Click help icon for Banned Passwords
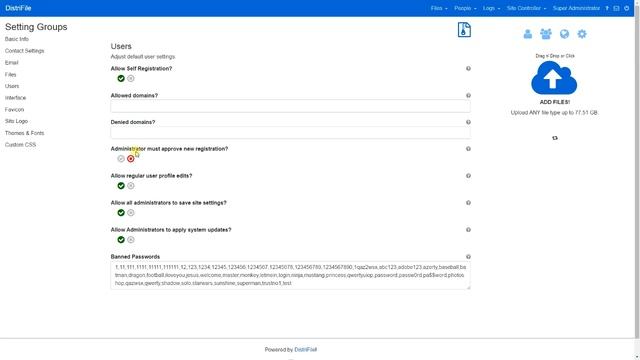The image size is (640, 360). [x=468, y=257]
